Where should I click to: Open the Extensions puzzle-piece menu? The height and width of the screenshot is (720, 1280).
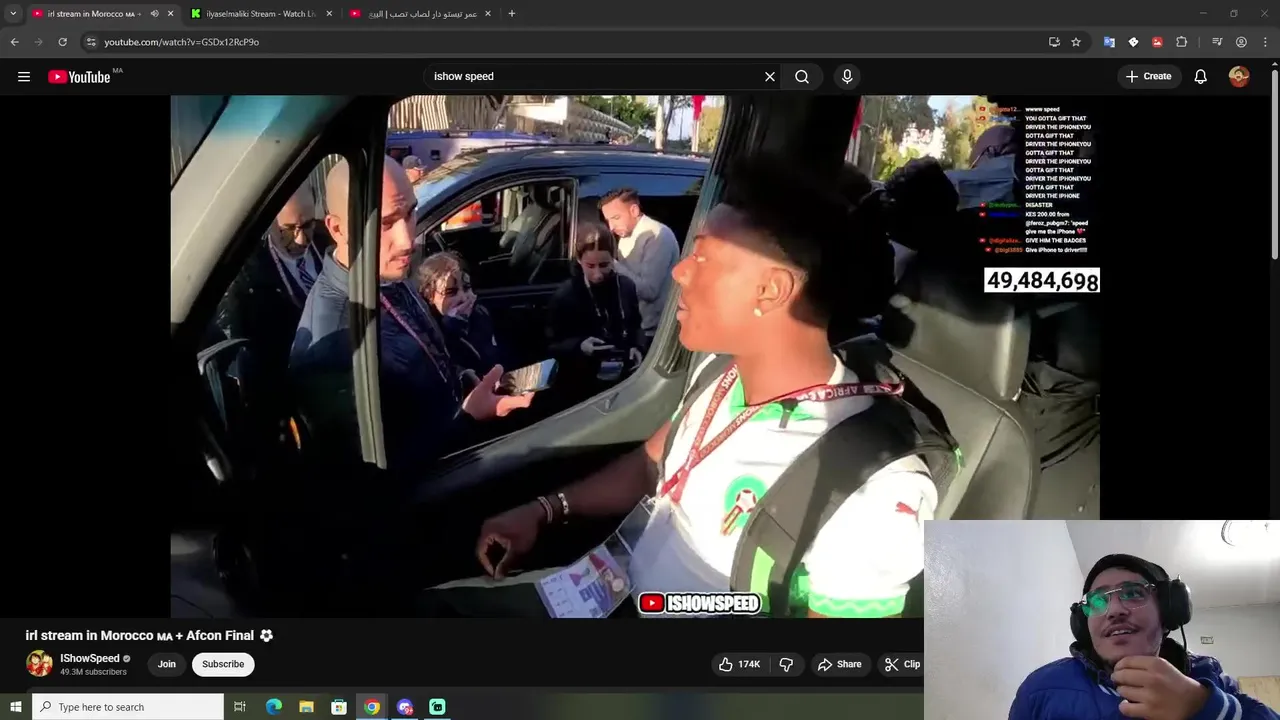(1182, 42)
